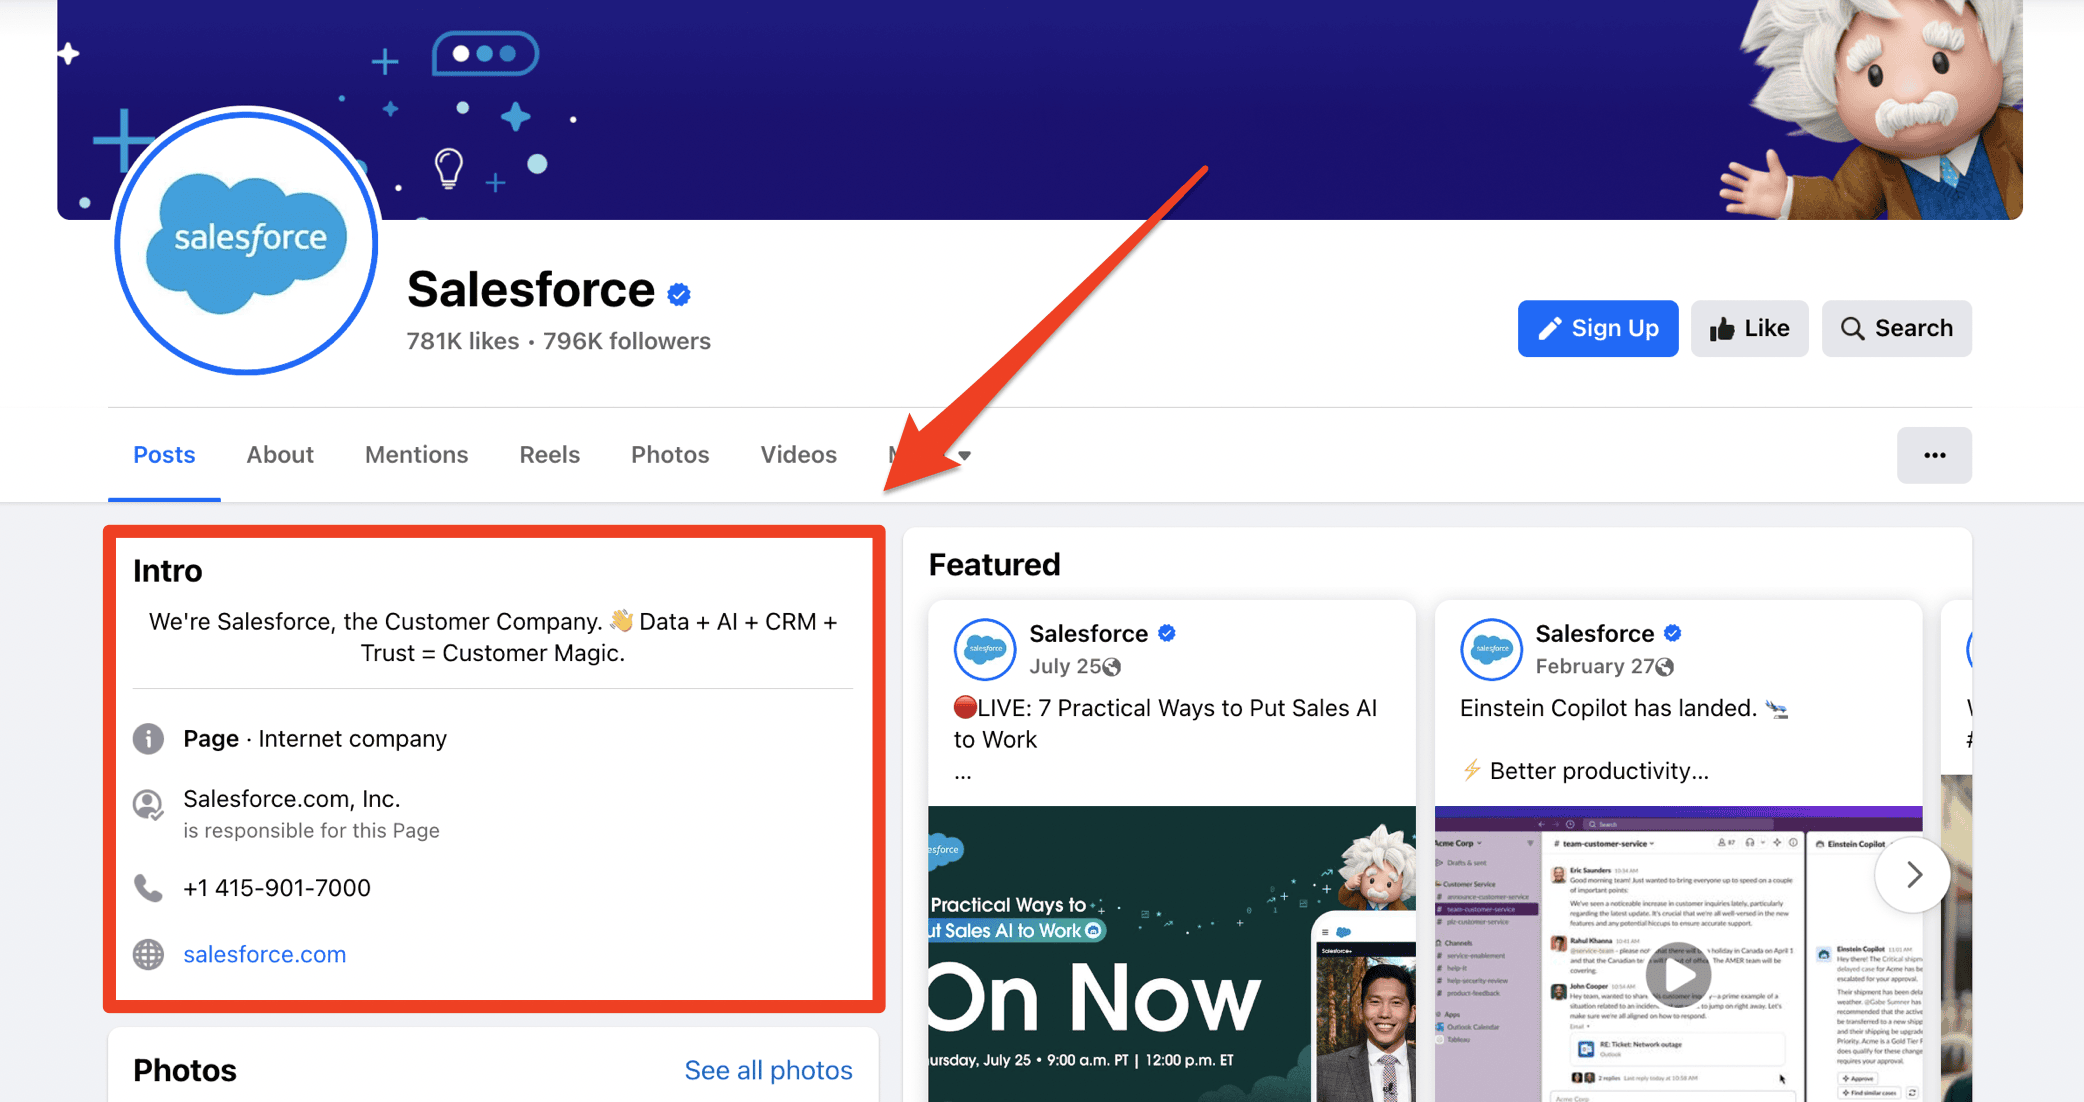Screen dimensions: 2084x1102
Task: Click the Page info icon in Intro
Action: 149,739
